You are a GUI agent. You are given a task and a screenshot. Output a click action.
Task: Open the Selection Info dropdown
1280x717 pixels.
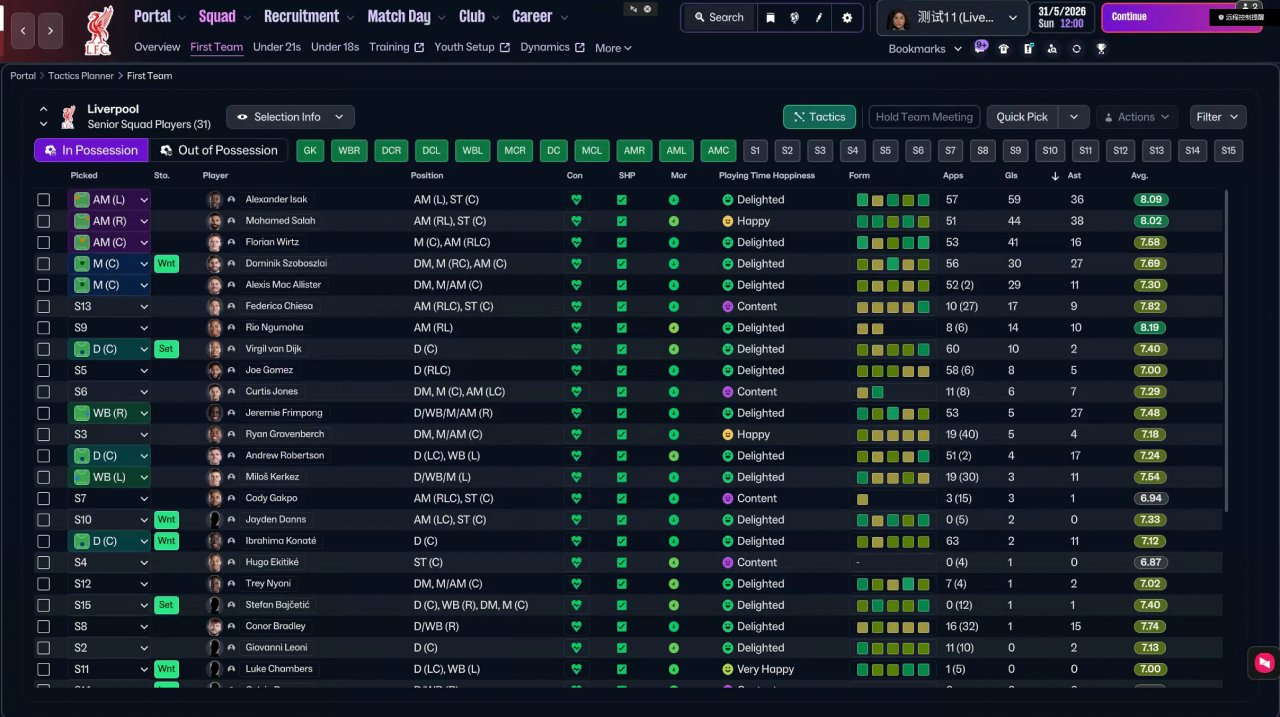click(290, 117)
